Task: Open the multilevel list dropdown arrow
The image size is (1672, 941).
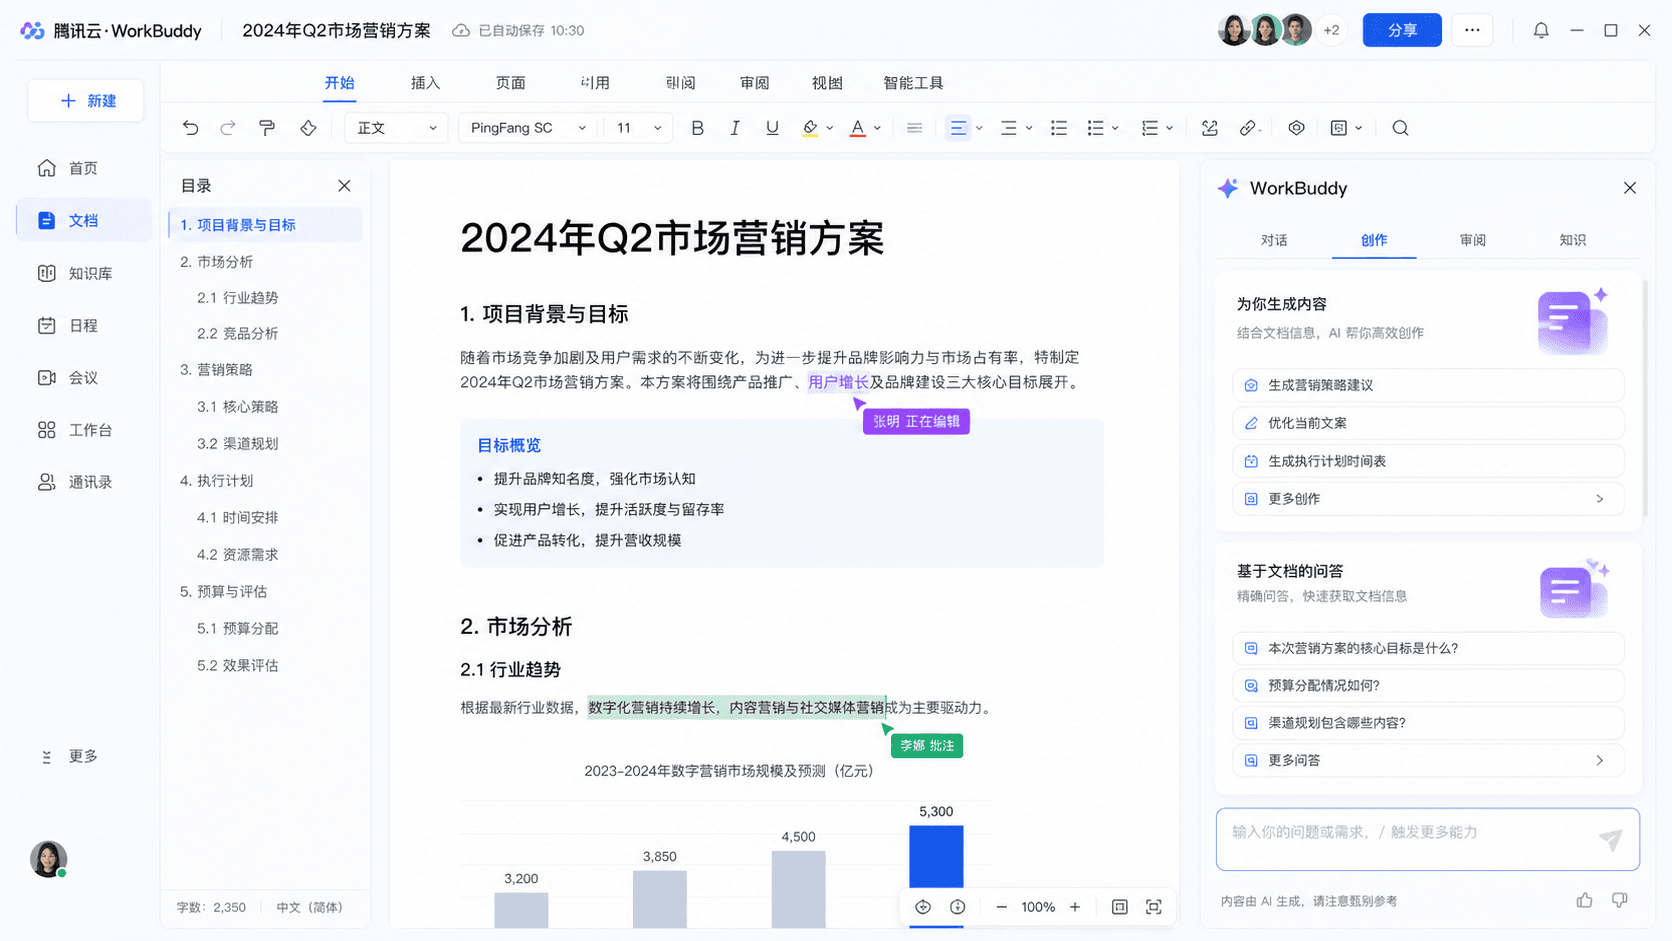Action: pyautogui.click(x=1169, y=128)
